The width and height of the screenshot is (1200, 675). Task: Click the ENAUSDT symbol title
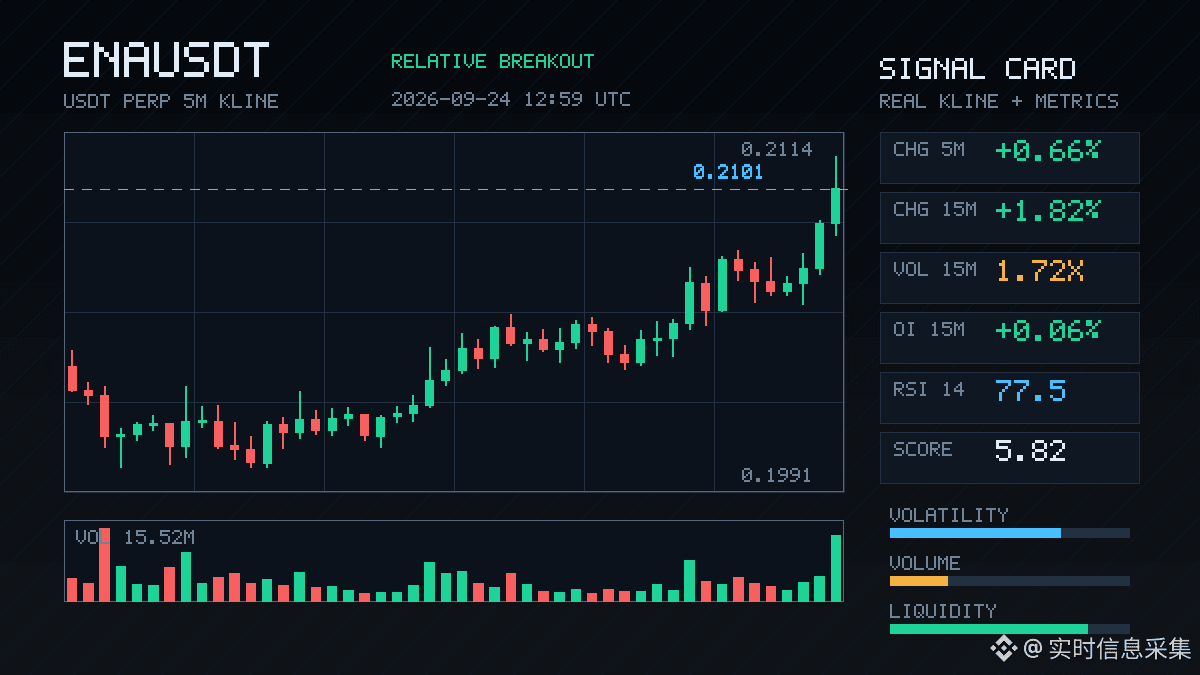click(166, 60)
